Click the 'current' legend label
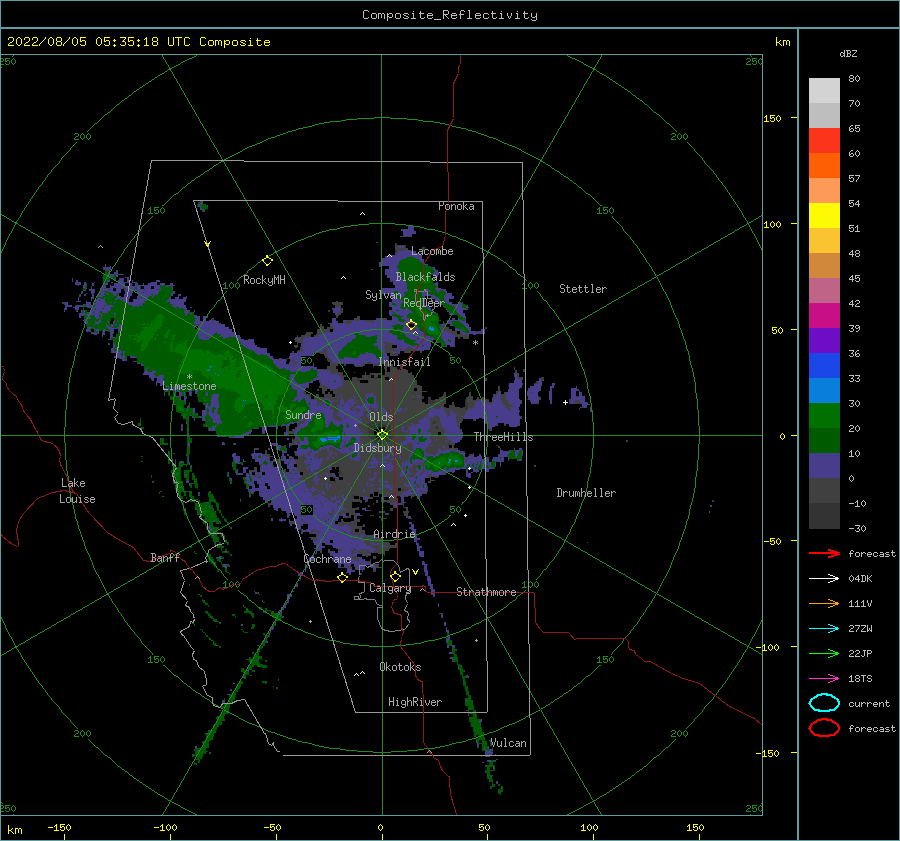This screenshot has width=900, height=841. (x=868, y=703)
